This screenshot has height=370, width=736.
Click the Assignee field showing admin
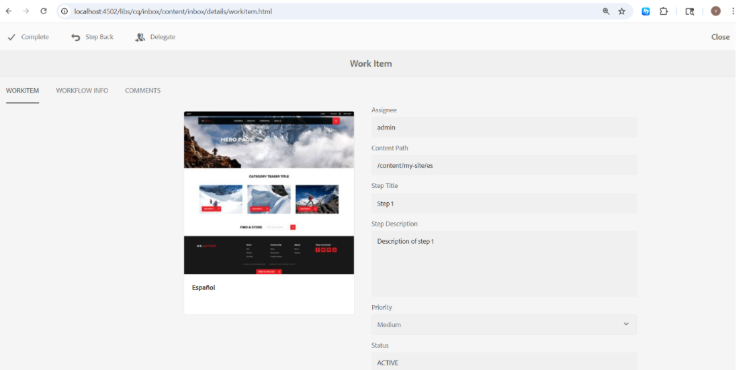pyautogui.click(x=504, y=127)
